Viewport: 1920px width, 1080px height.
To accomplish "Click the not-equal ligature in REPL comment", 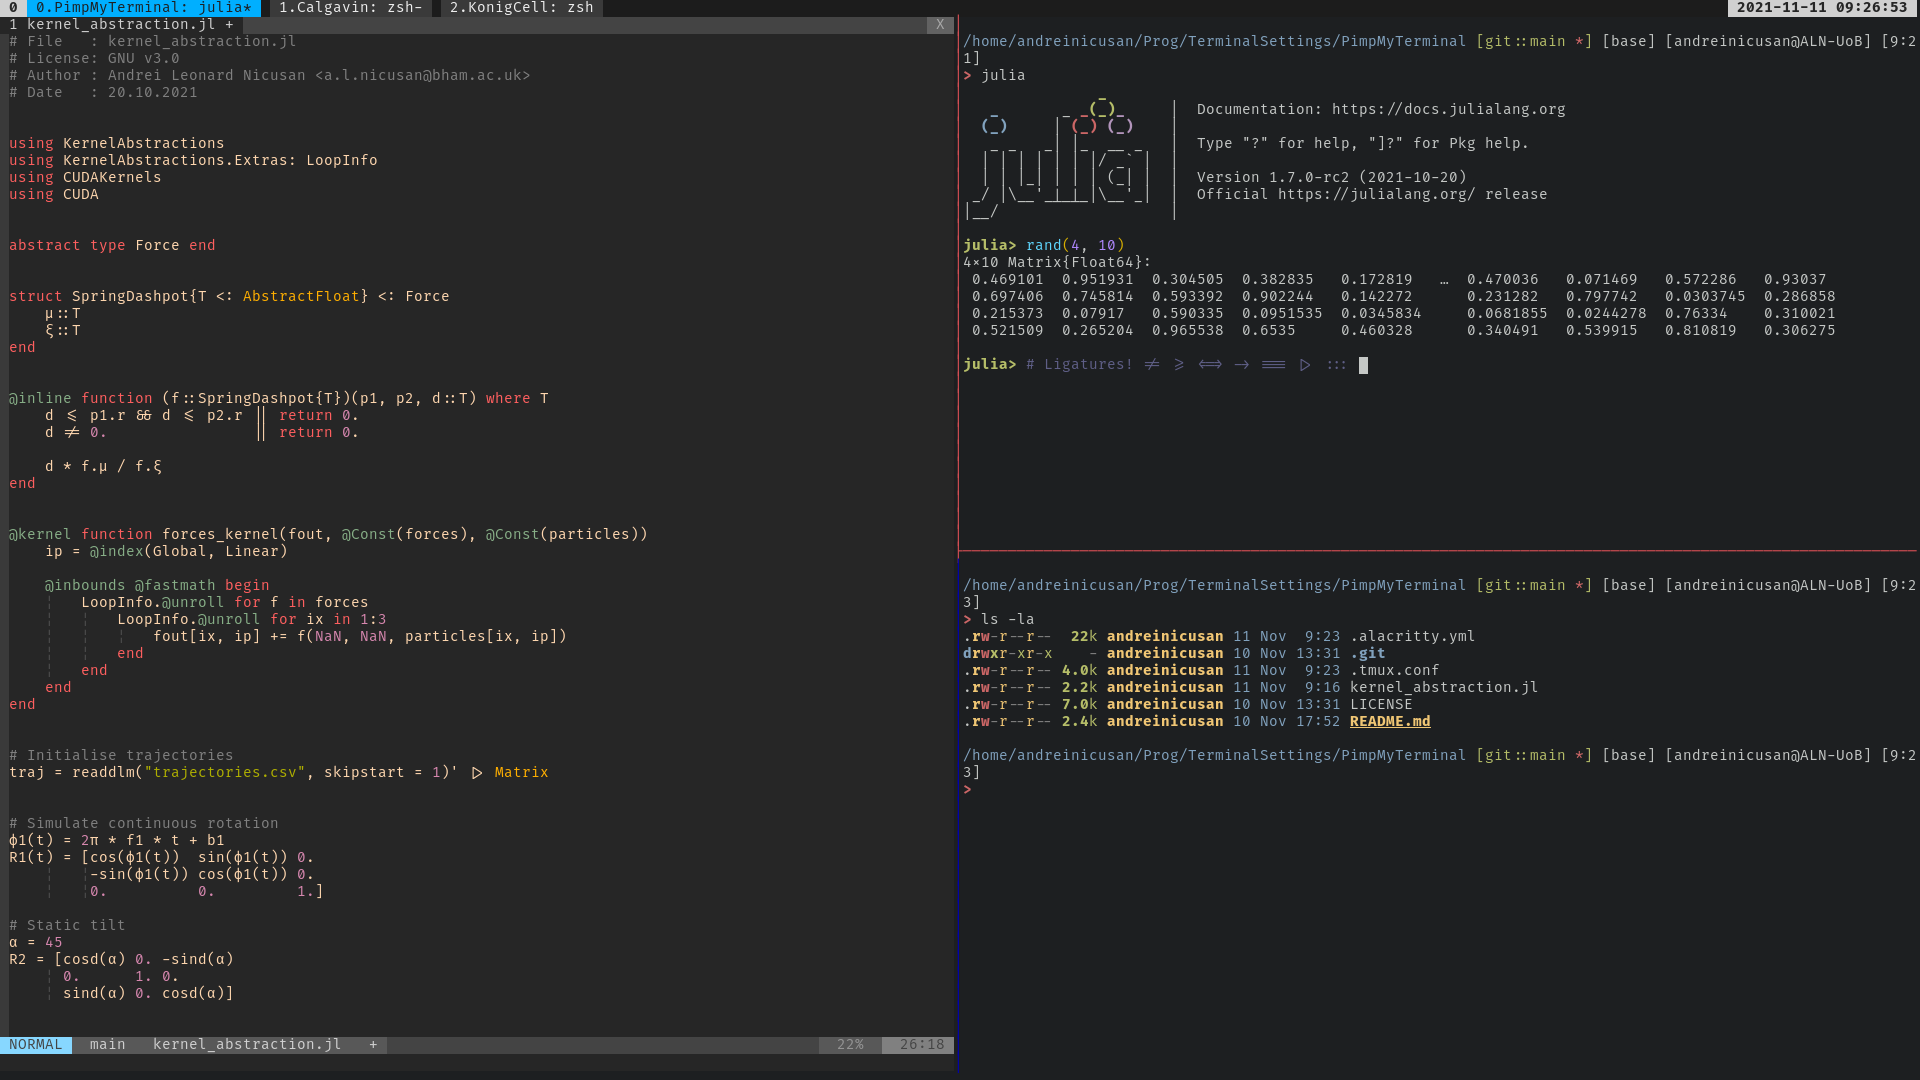I will pyautogui.click(x=1152, y=365).
